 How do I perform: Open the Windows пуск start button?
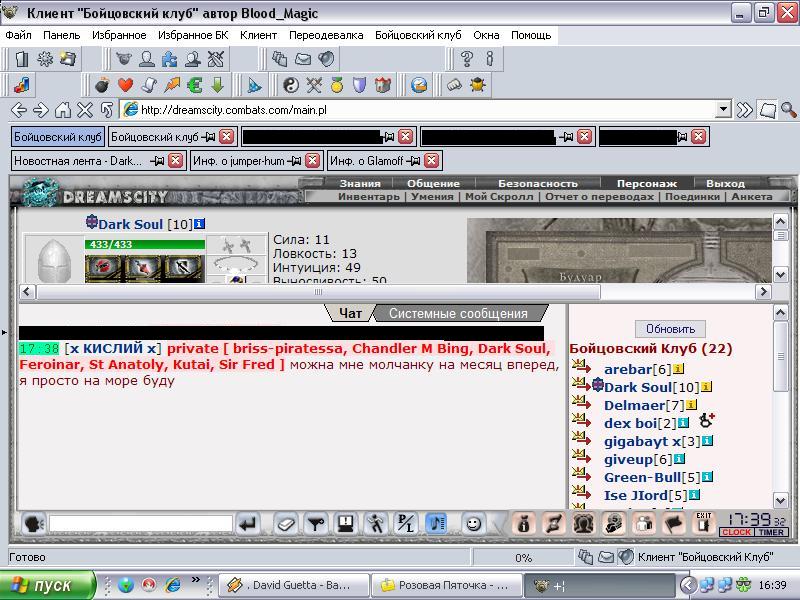click(47, 585)
